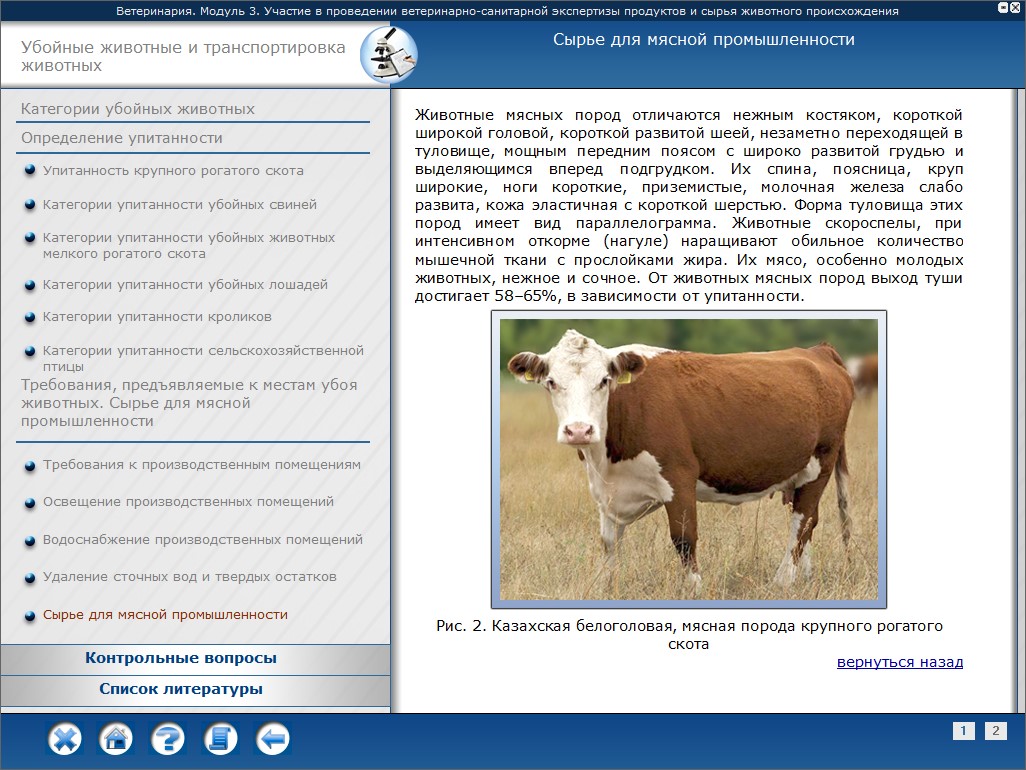Screen dimensions: 1026x770
Task: Click bullet beside Освещение производственных помещений
Action: coord(30,502)
